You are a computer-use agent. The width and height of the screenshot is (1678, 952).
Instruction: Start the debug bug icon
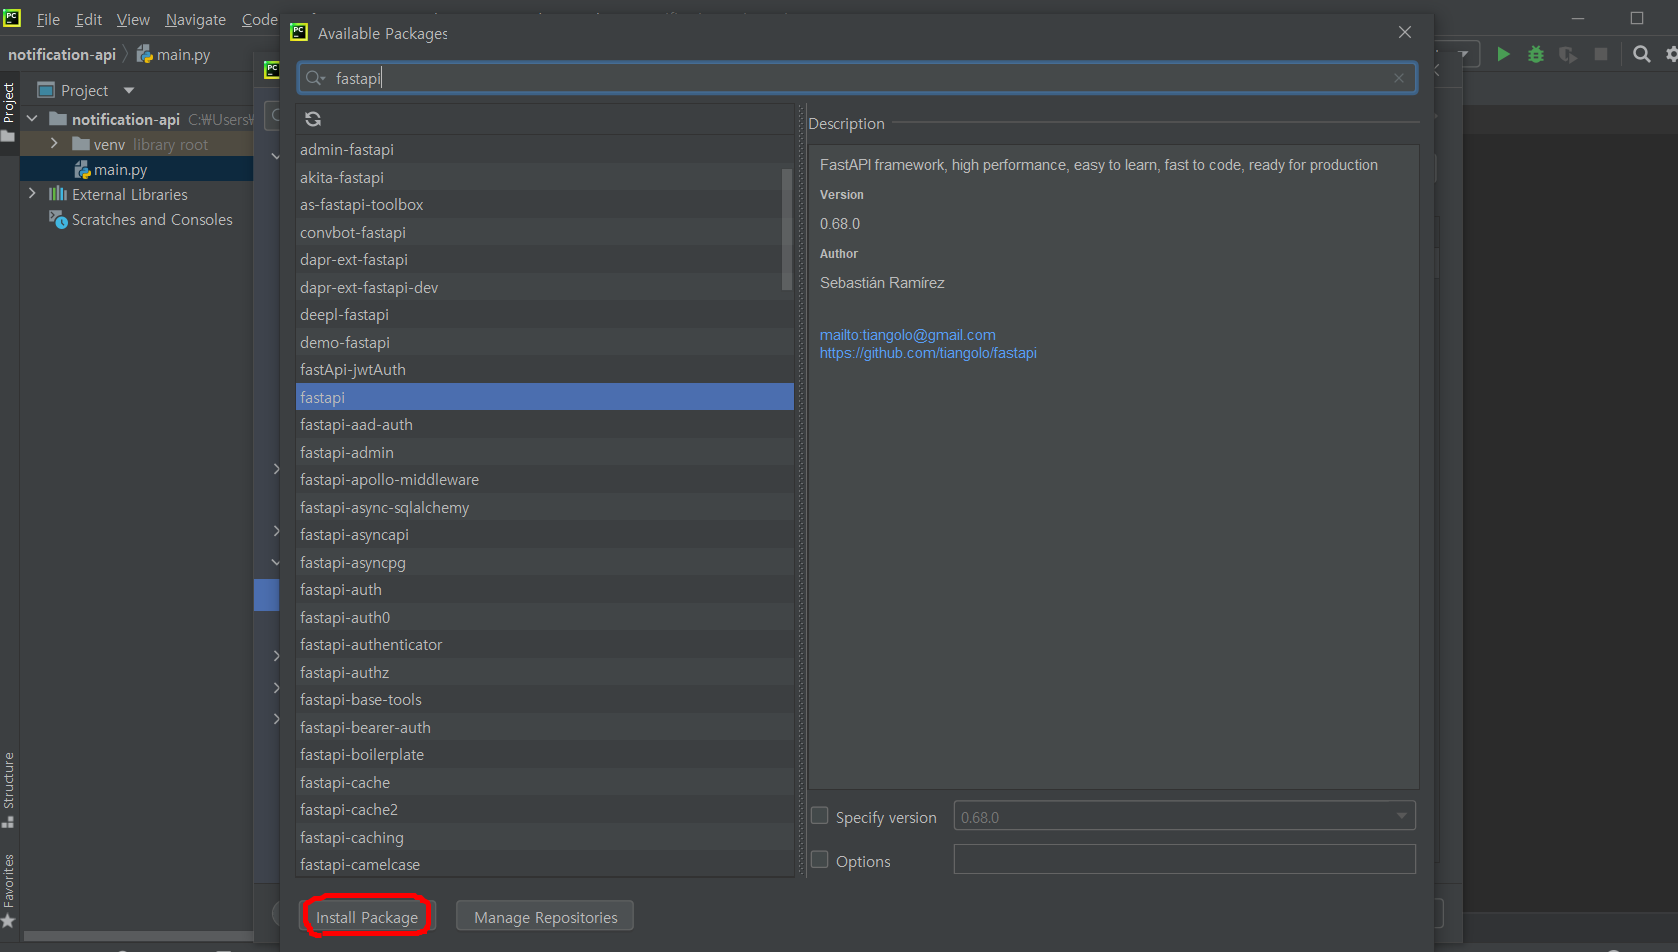pos(1536,54)
